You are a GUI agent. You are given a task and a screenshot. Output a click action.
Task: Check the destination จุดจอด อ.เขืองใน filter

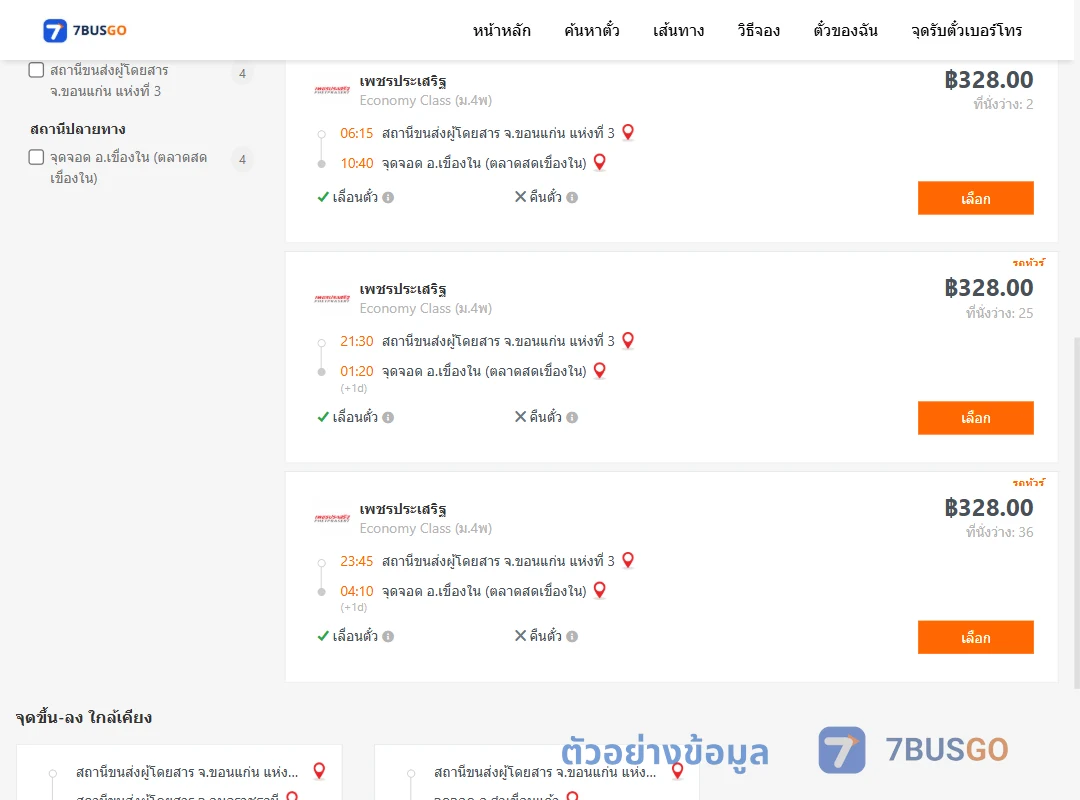[x=37, y=157]
